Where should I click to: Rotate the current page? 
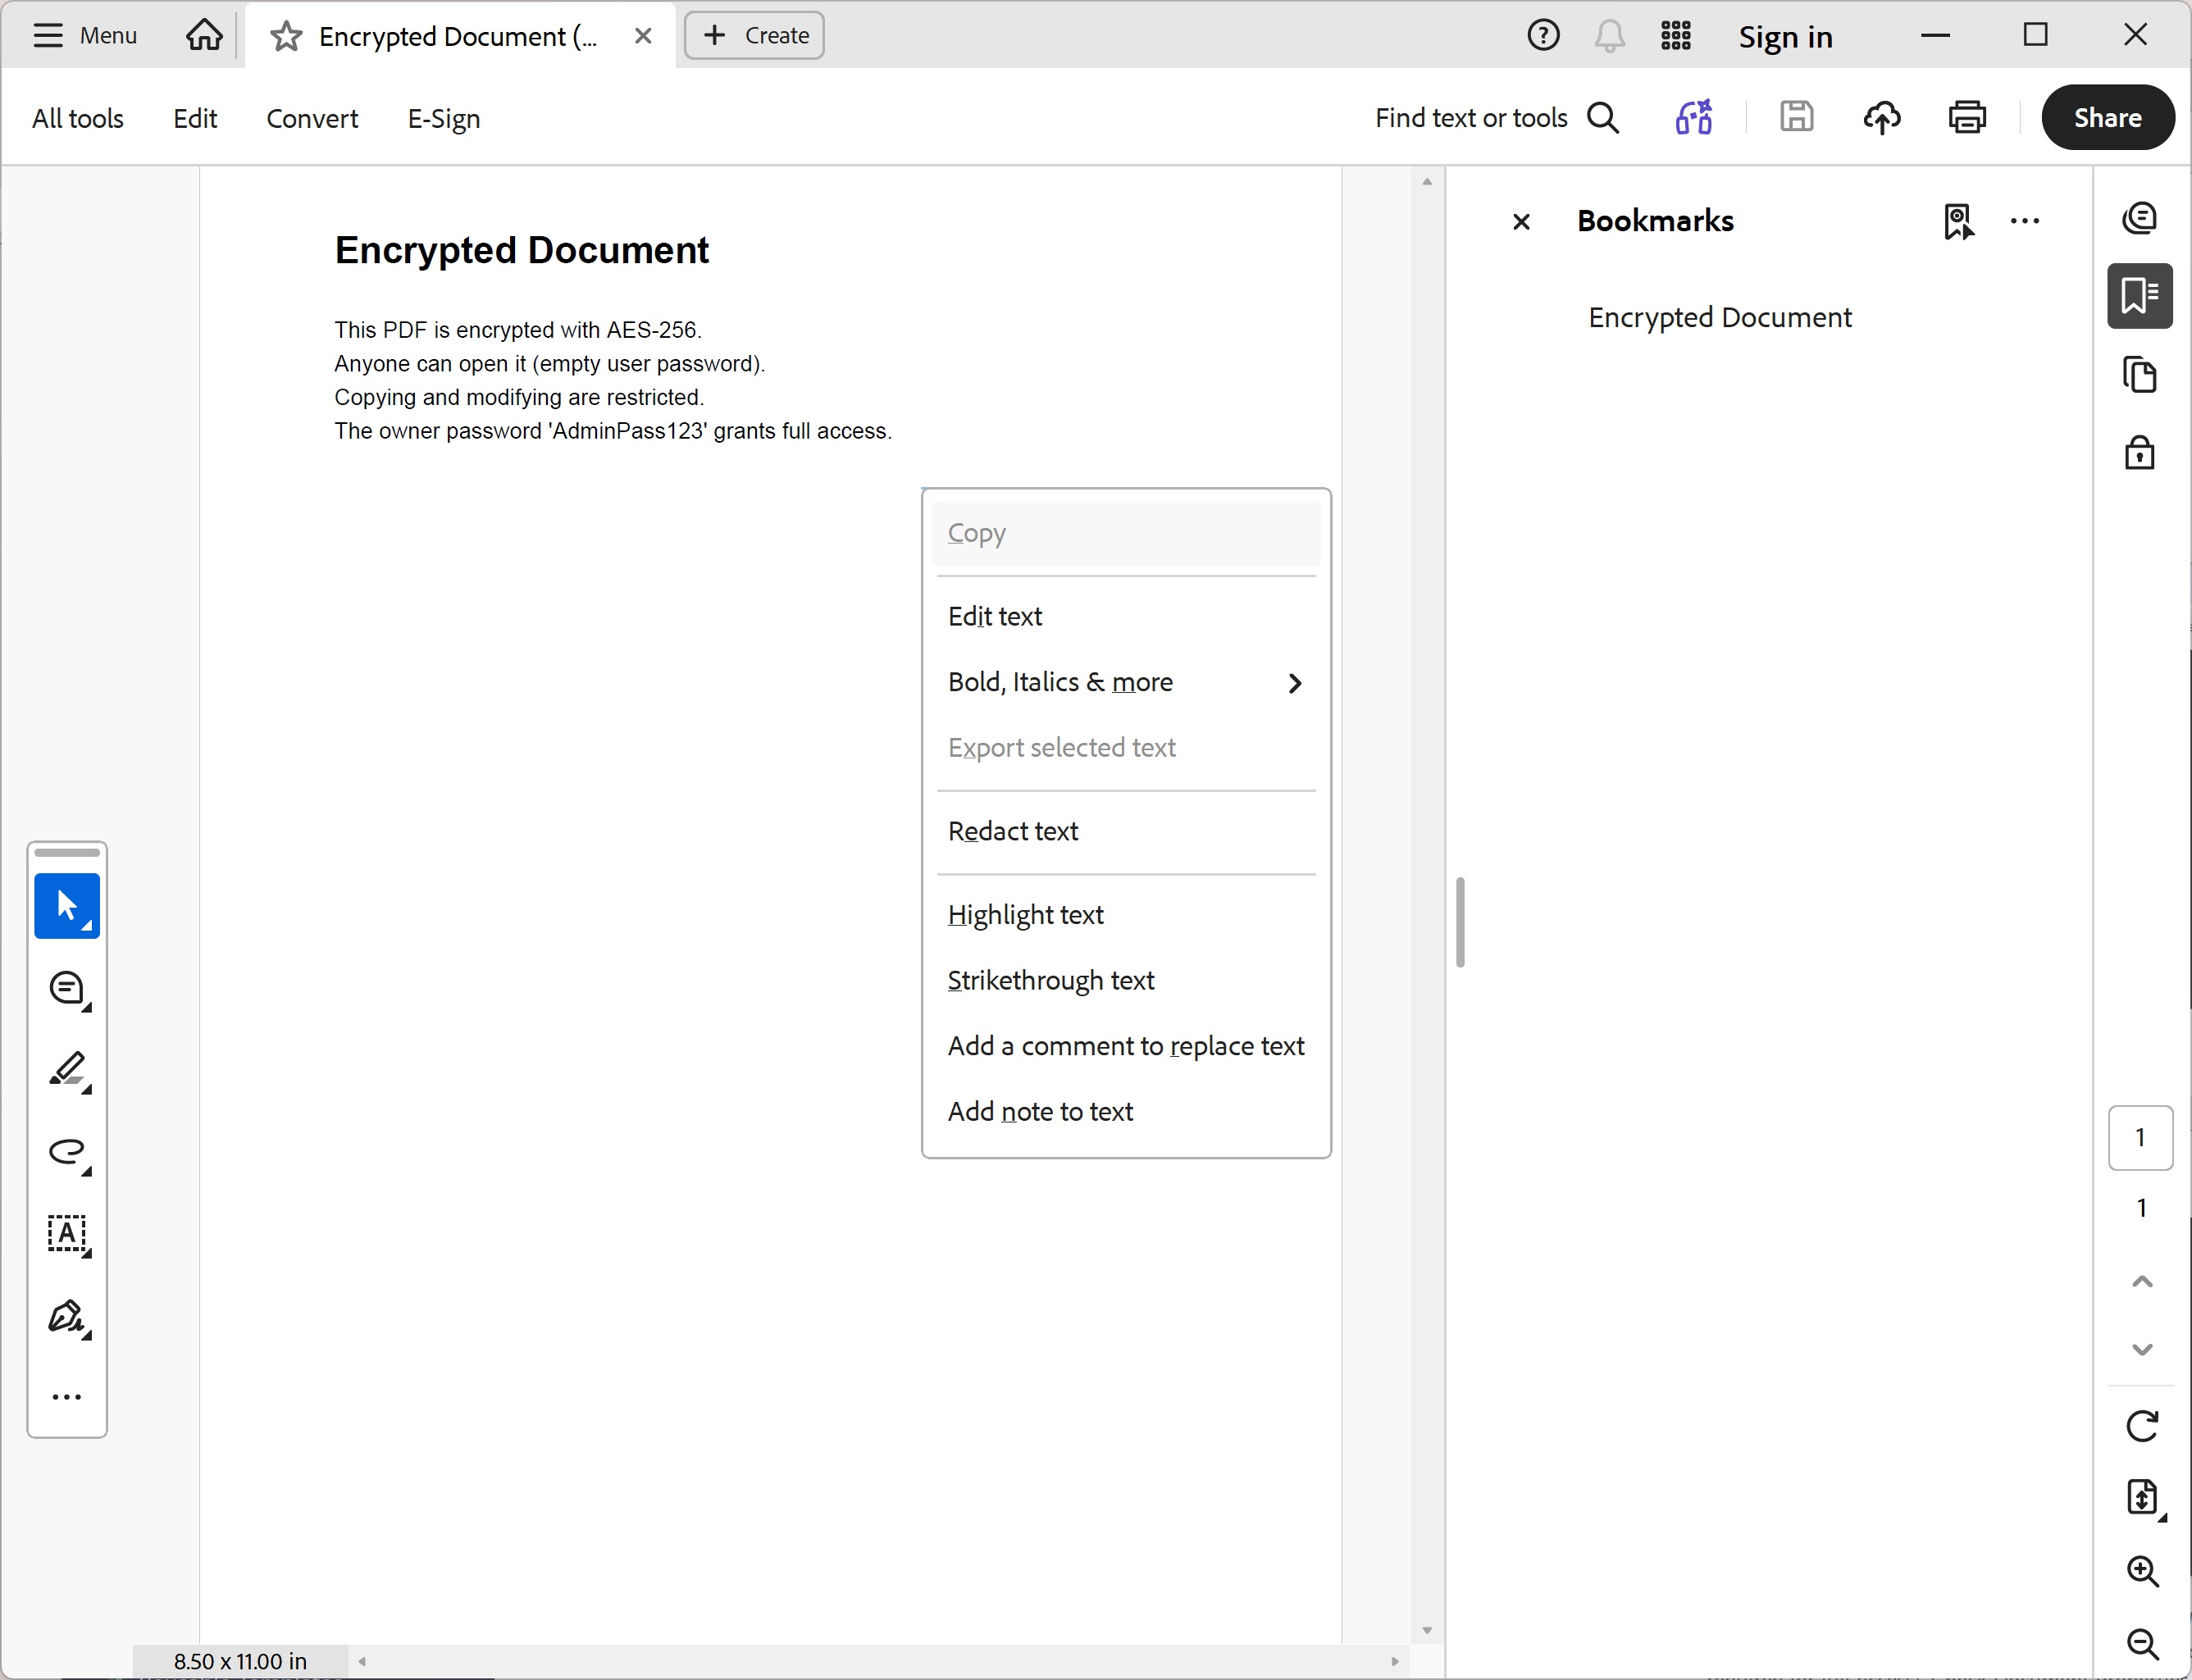click(x=2142, y=1425)
